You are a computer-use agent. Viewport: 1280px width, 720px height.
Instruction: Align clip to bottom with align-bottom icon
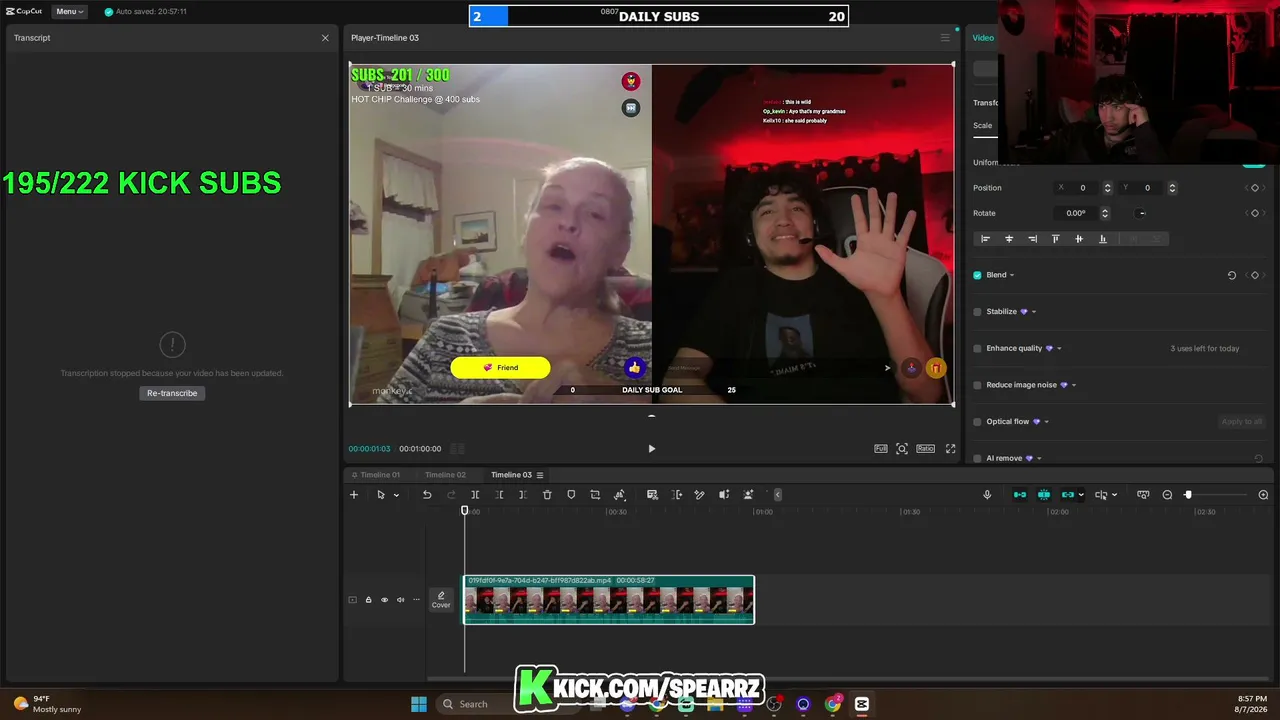coord(1103,239)
